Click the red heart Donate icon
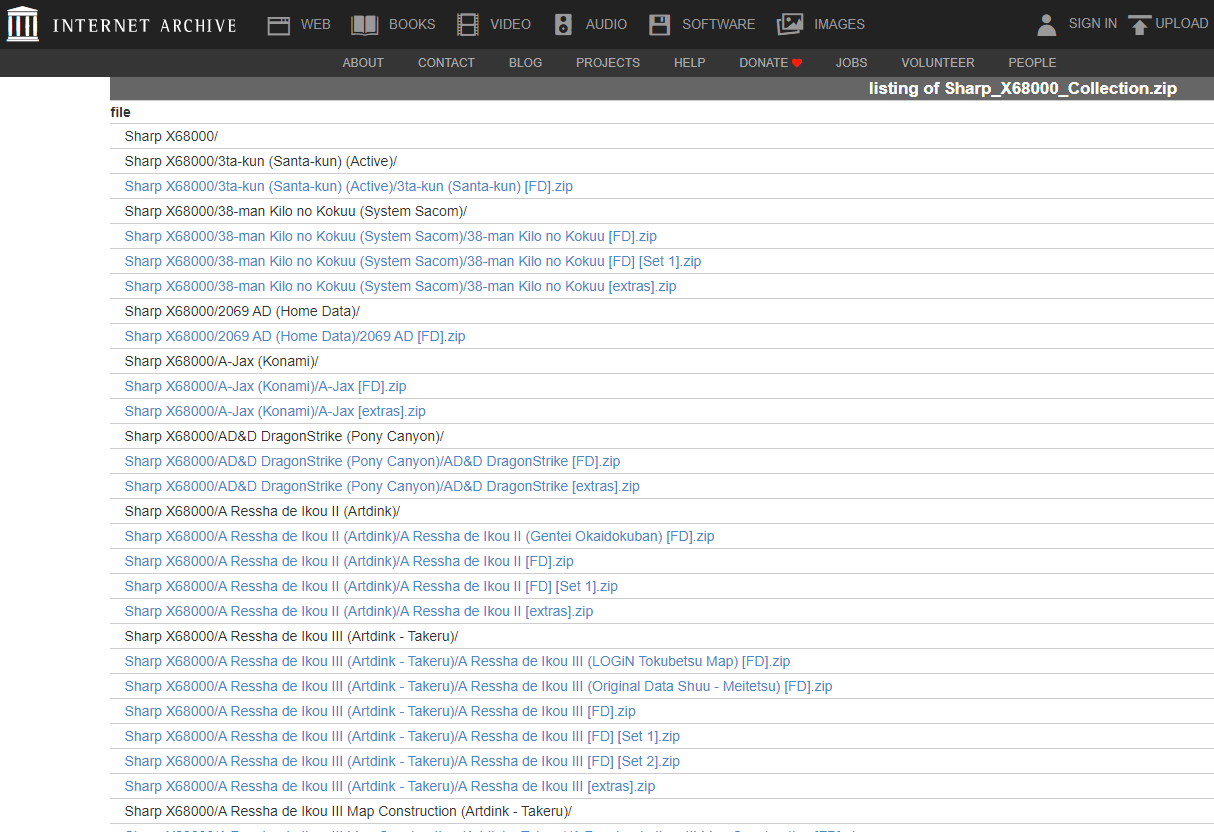The height and width of the screenshot is (832, 1214). (x=797, y=63)
